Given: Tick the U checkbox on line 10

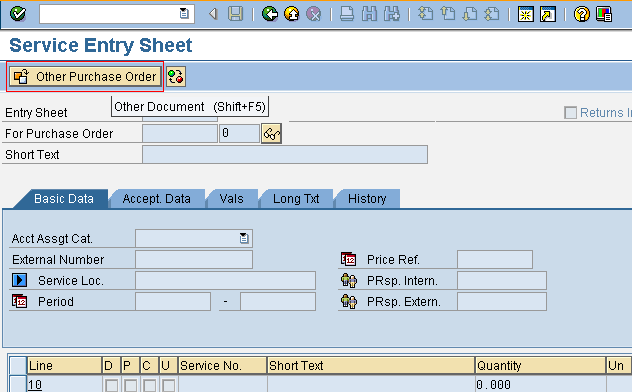Looking at the screenshot, I should [168, 386].
